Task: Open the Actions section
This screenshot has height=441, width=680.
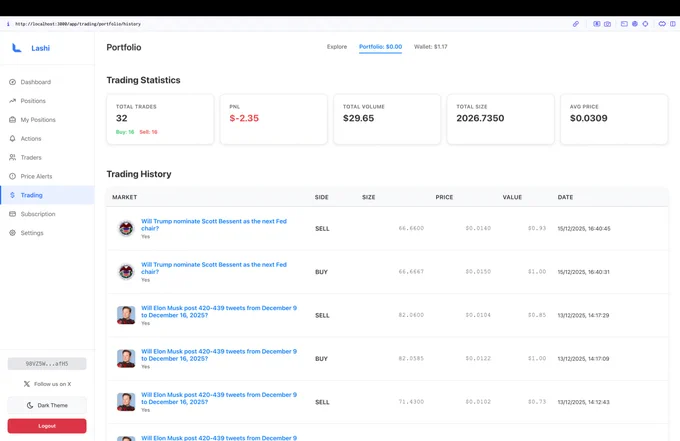Action: tap(47, 138)
